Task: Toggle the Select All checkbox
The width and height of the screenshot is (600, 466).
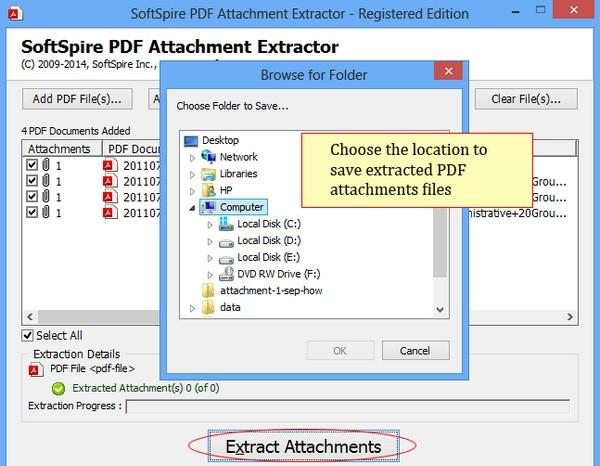Action: (x=27, y=336)
